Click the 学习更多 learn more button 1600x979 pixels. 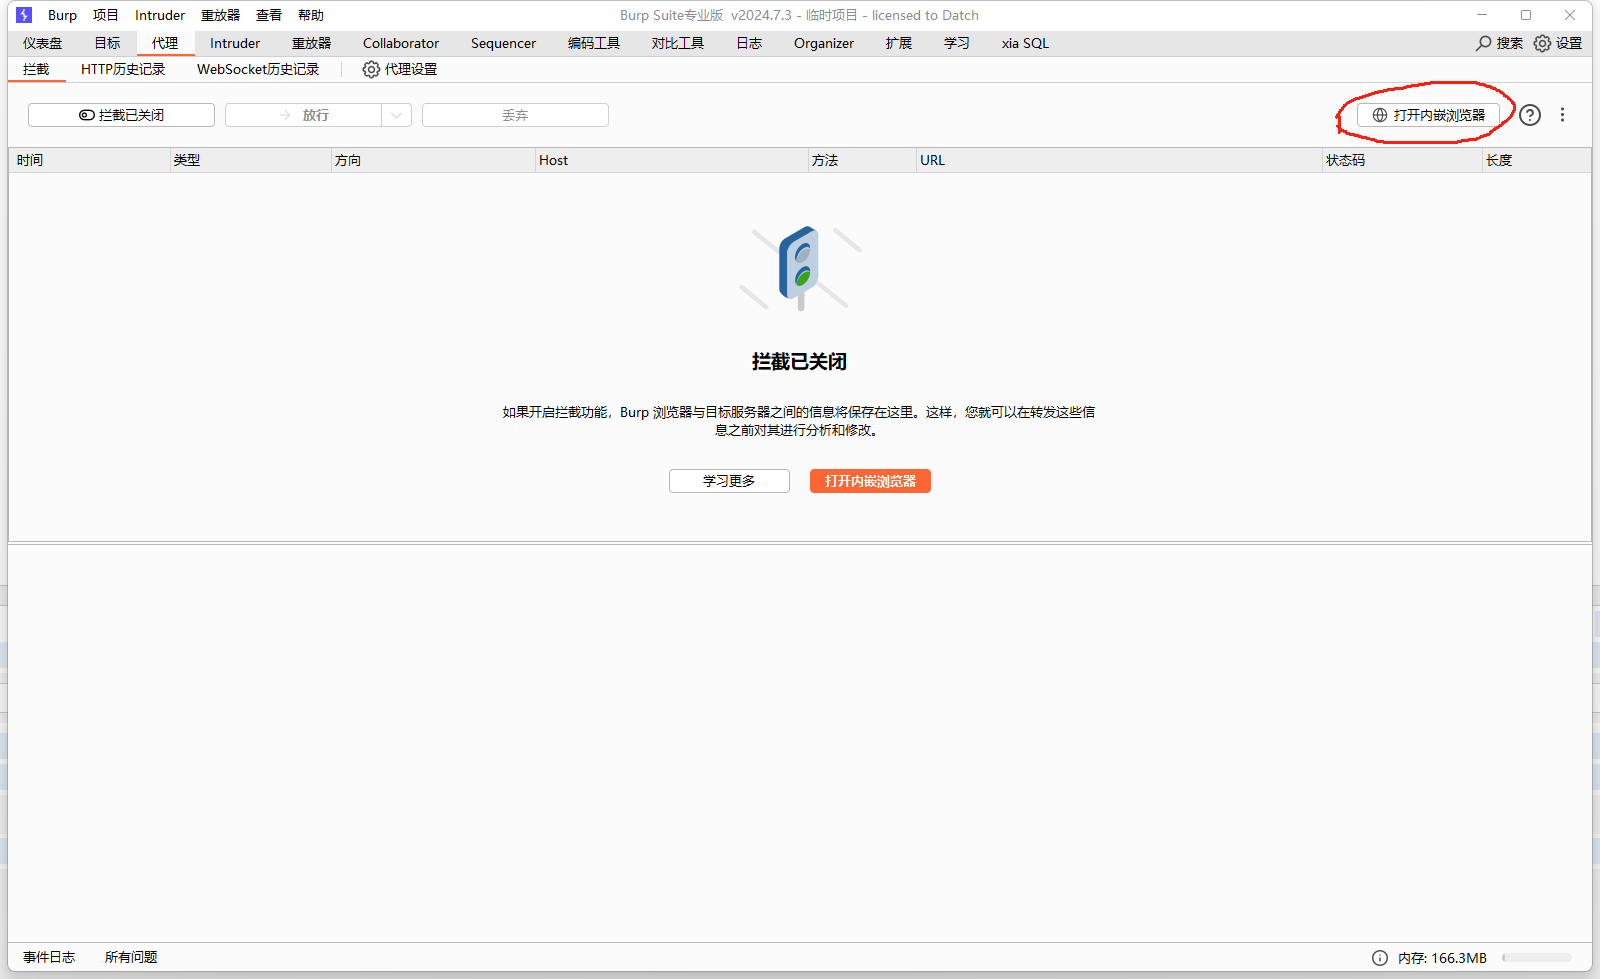(x=729, y=481)
